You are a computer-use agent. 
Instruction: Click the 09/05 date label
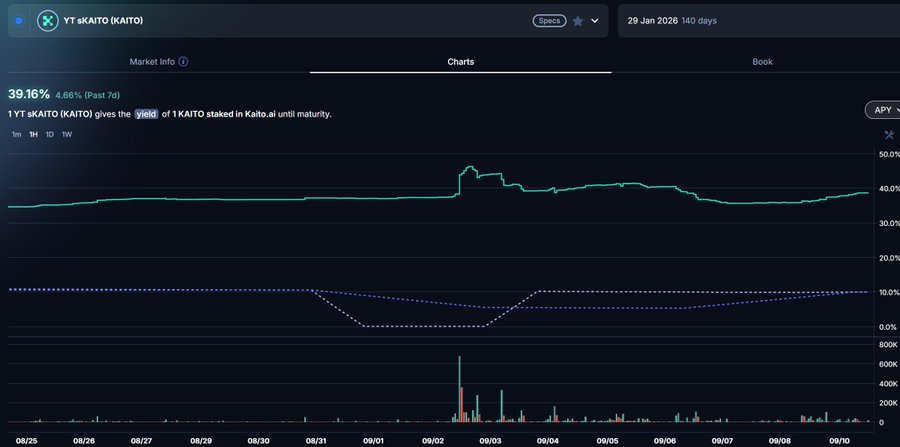[607, 441]
